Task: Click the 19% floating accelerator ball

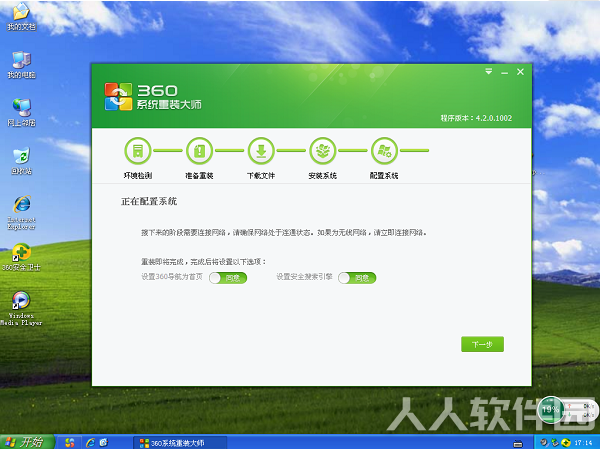Action: coord(551,410)
